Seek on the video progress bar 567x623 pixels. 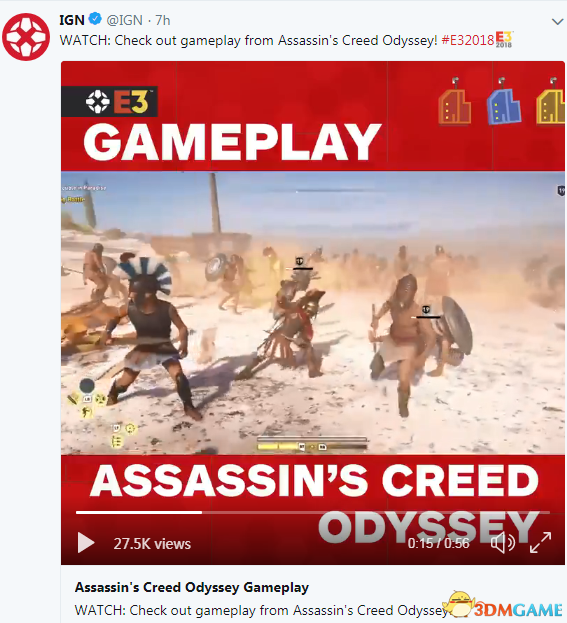[313, 513]
